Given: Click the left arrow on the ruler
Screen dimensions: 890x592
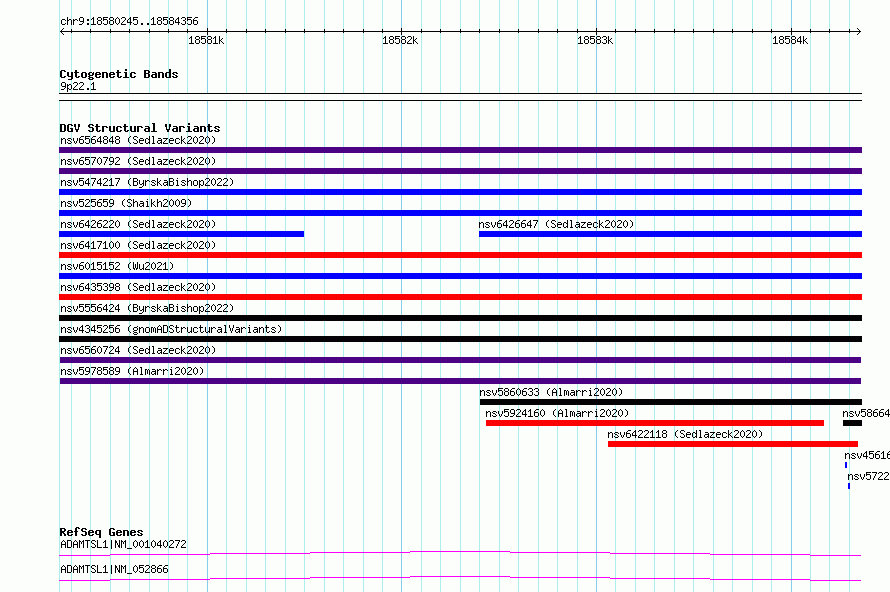Looking at the screenshot, I should tap(62, 31).
